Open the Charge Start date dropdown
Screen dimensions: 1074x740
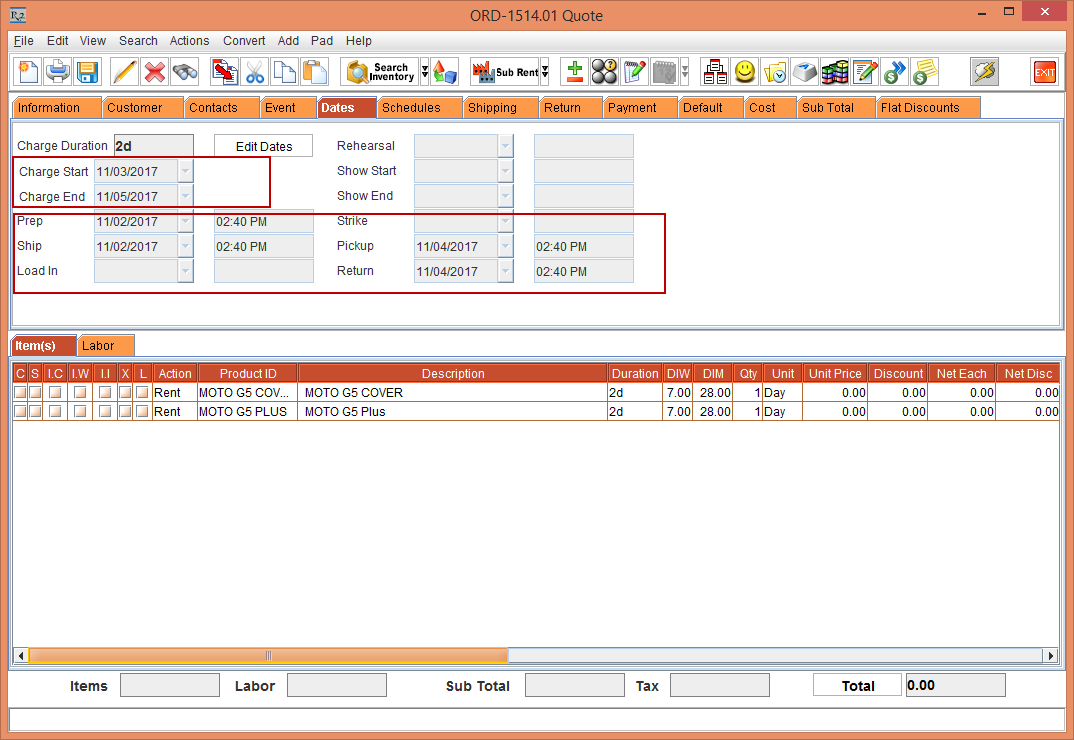click(185, 171)
